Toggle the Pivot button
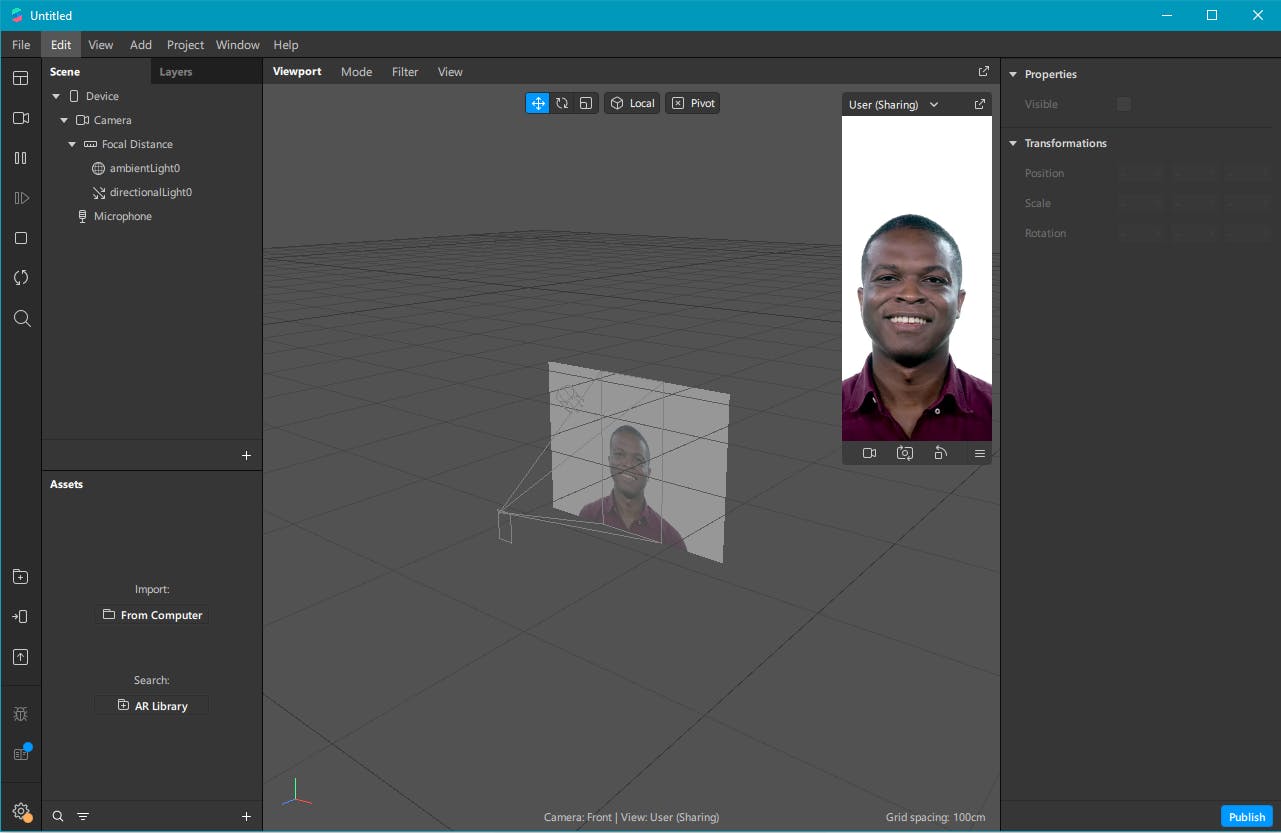Screen dimensions: 1281x833 coord(693,103)
